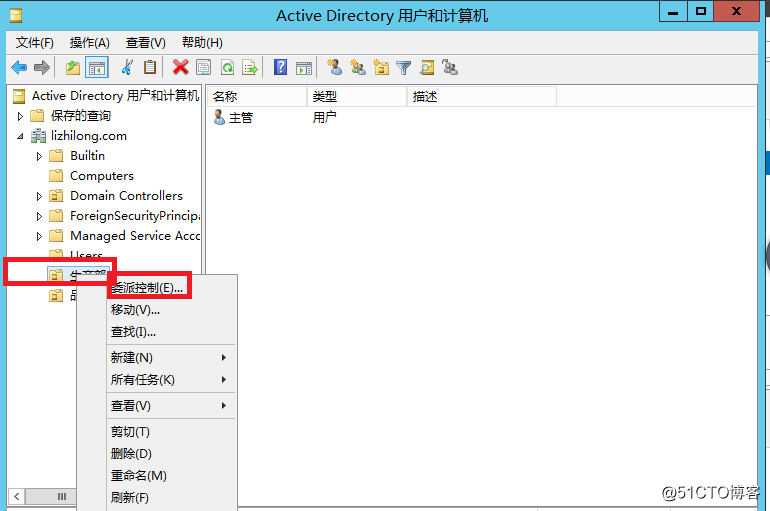Click the Forward arrow toolbar icon
The width and height of the screenshot is (770, 511).
[x=42, y=67]
